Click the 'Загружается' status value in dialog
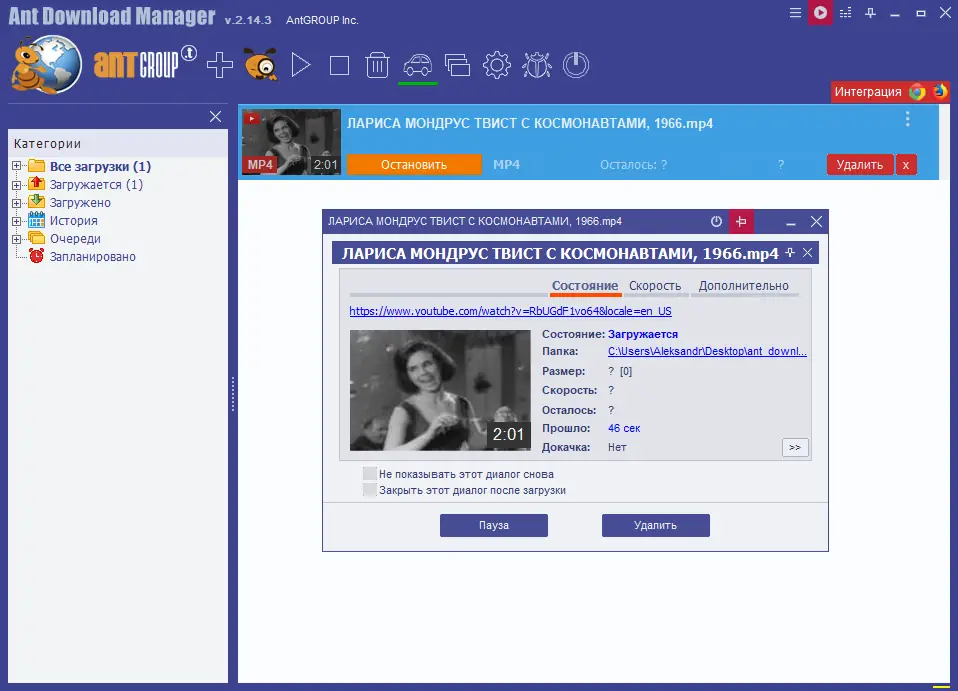Viewport: 958px width, 691px height. click(x=643, y=334)
